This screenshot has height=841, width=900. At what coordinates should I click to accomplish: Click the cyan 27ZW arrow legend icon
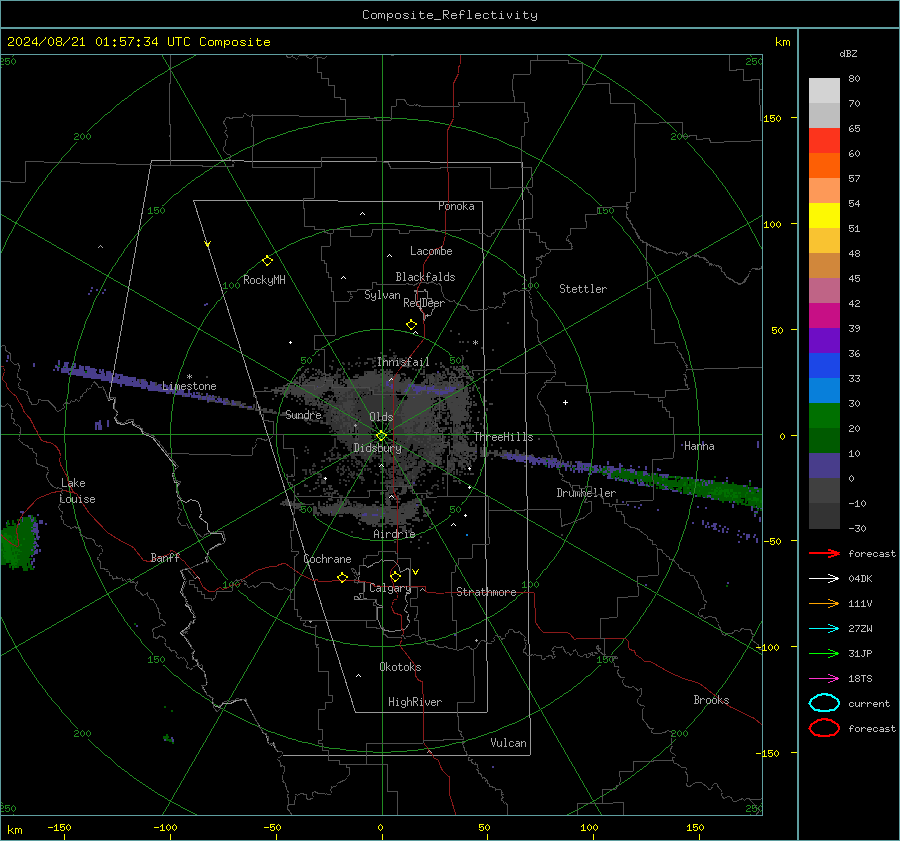[x=824, y=629]
